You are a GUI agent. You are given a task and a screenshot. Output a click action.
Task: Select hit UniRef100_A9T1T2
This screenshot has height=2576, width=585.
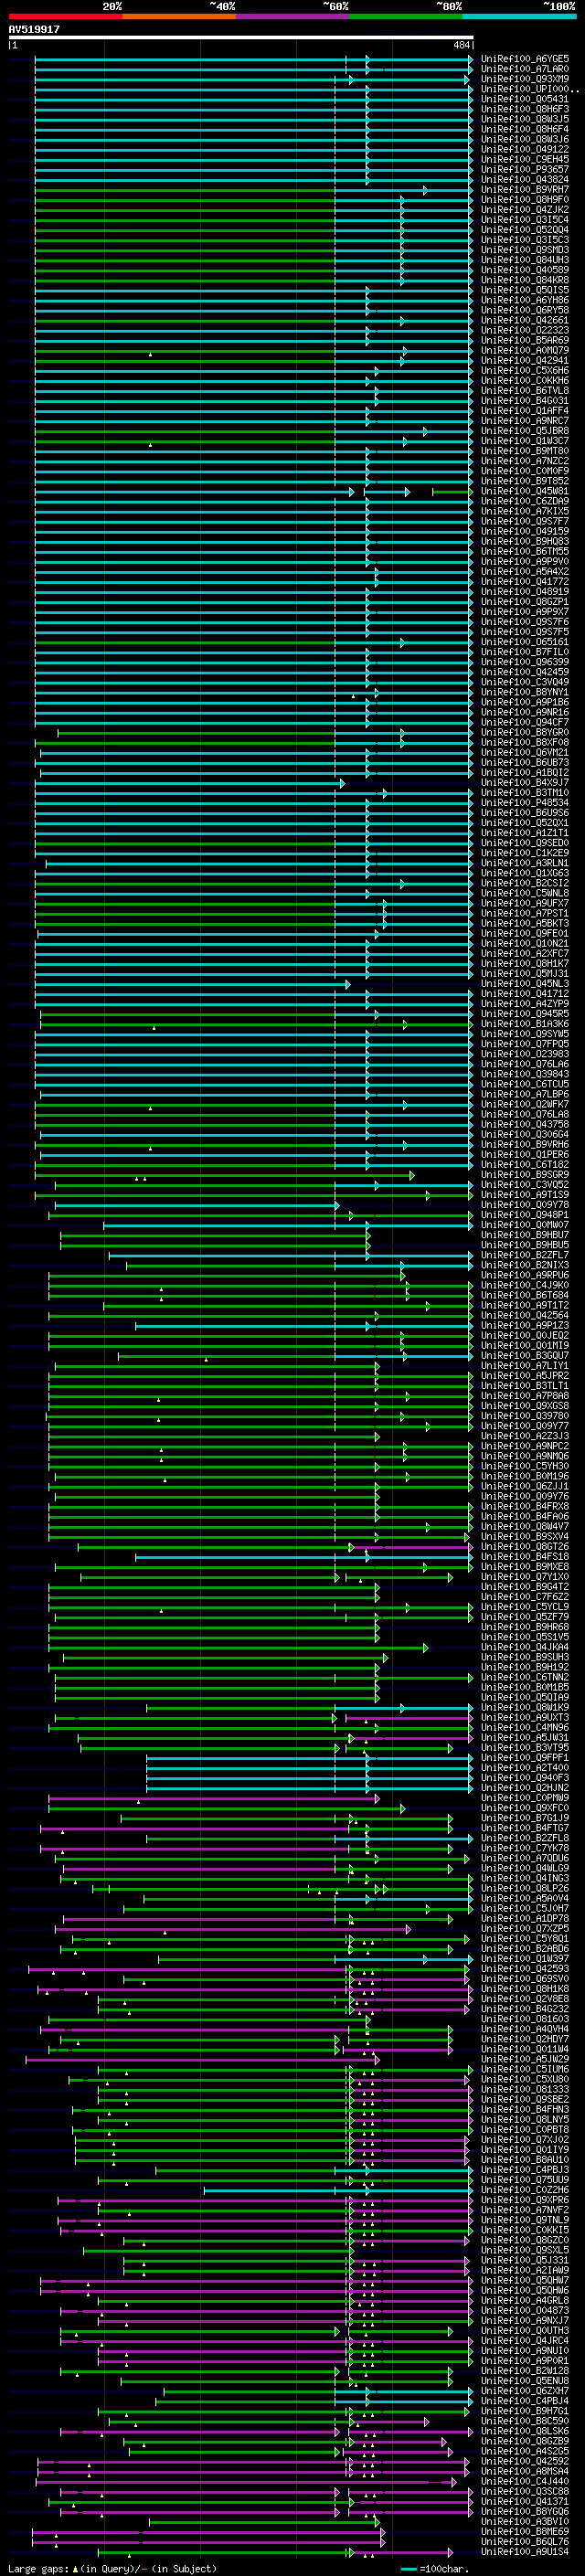525,1306
